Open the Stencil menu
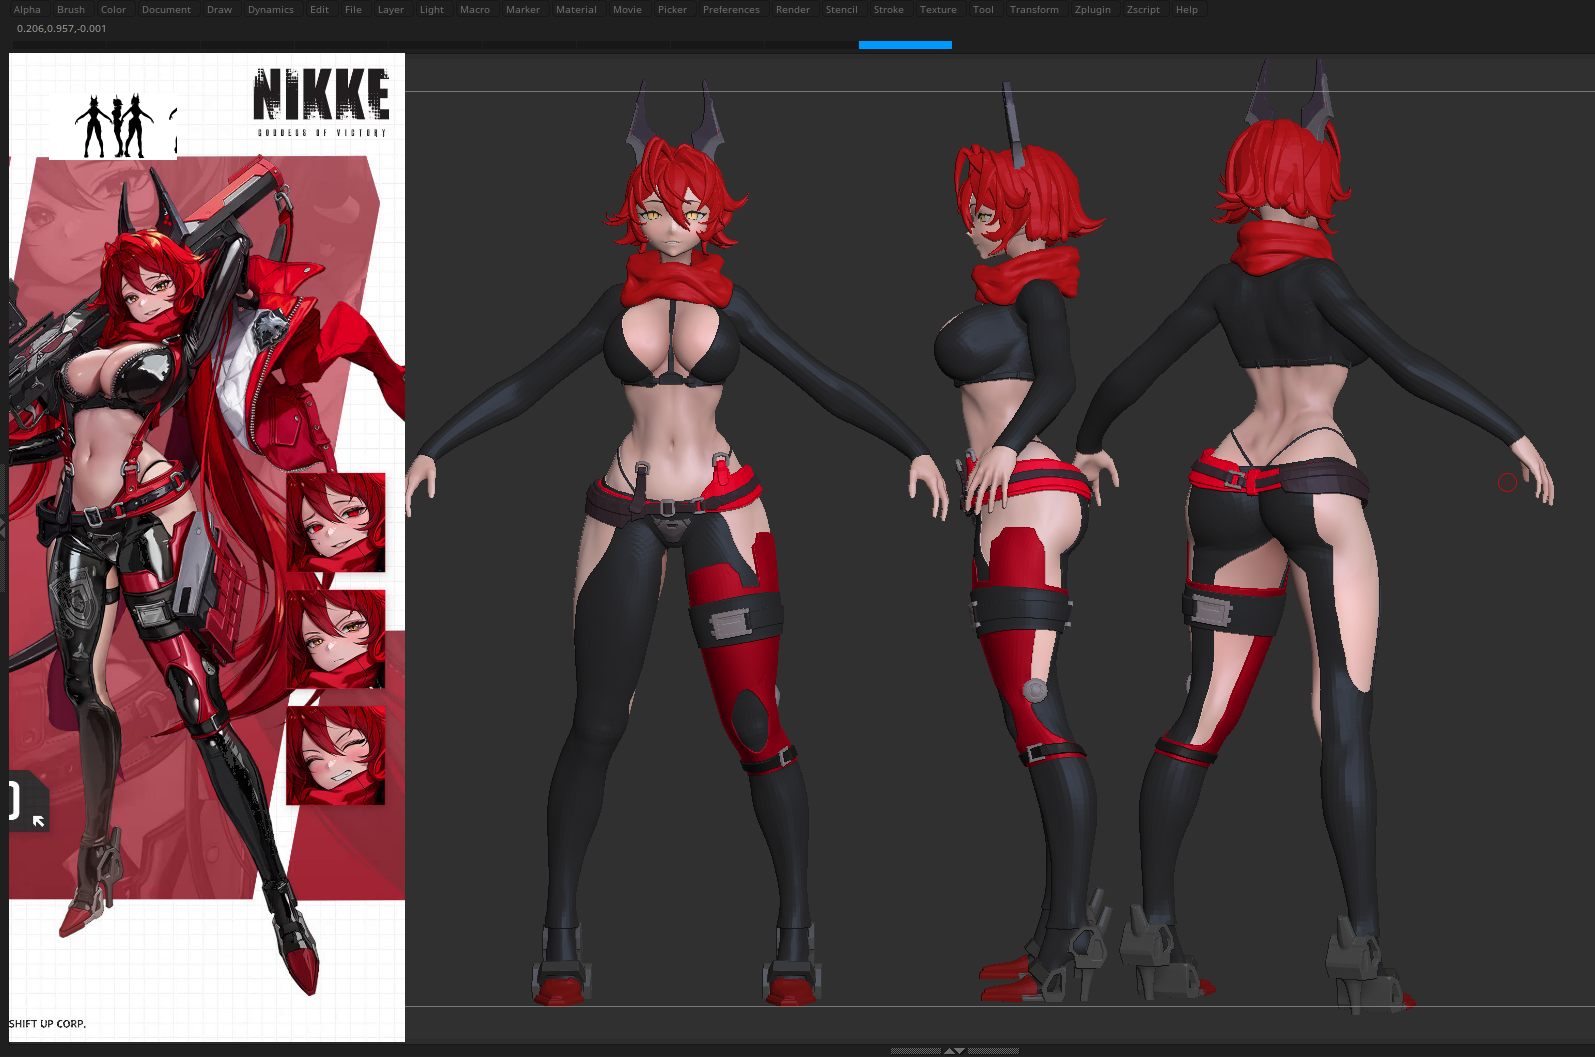The image size is (1595, 1057). click(842, 10)
